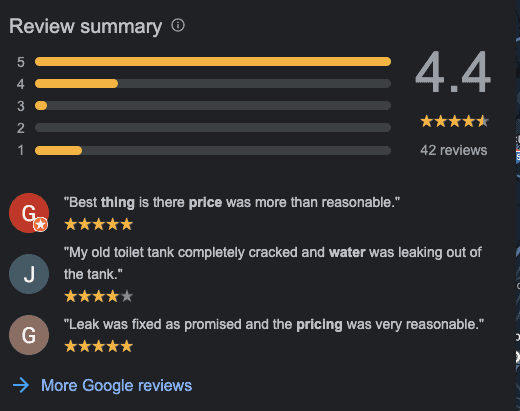Select the 4-star rating bar
The image size is (520, 411).
coord(213,83)
